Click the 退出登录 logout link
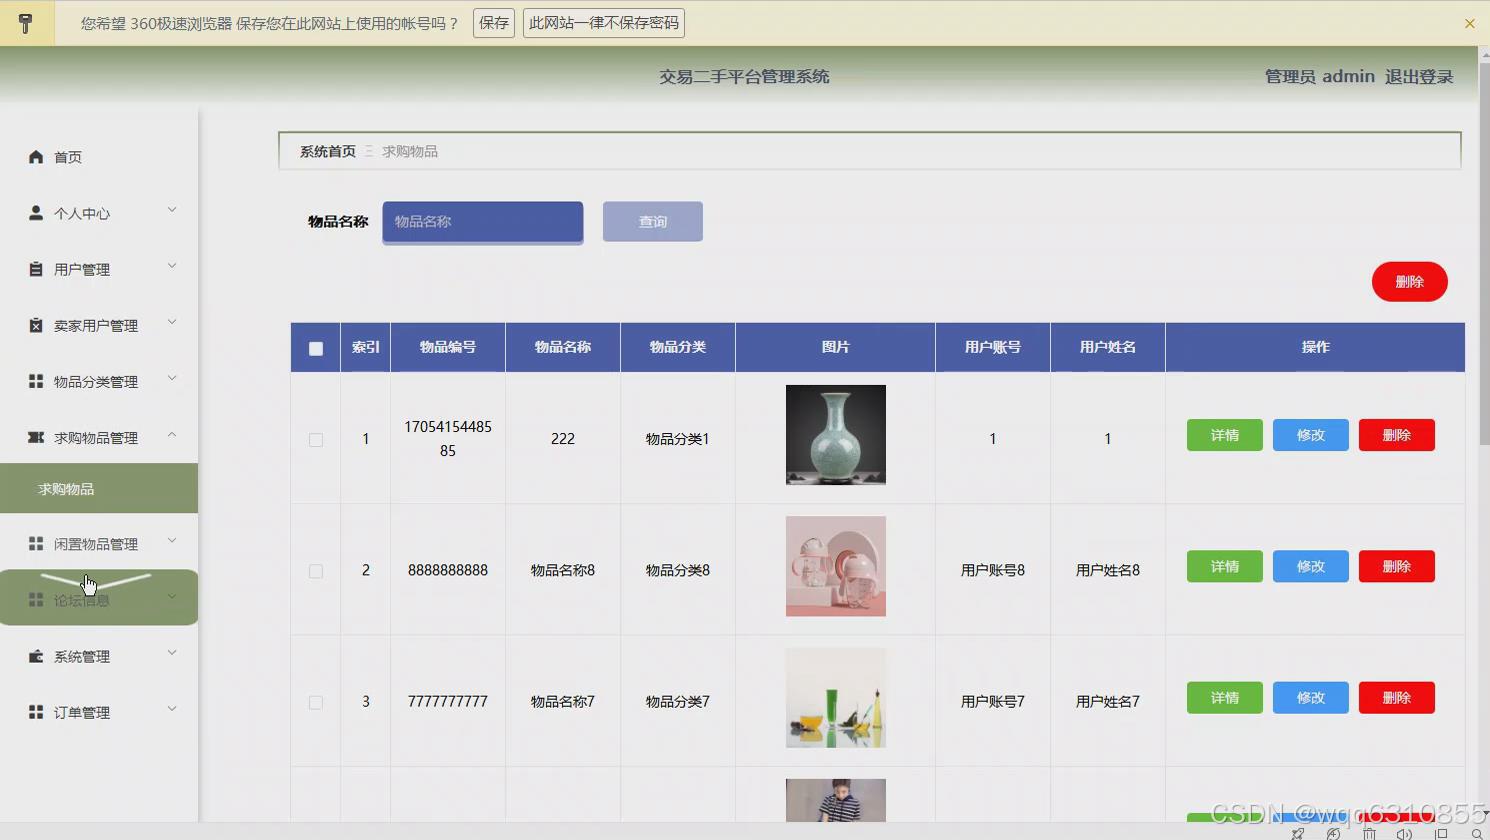Image resolution: width=1490 pixels, height=840 pixels. click(1419, 77)
